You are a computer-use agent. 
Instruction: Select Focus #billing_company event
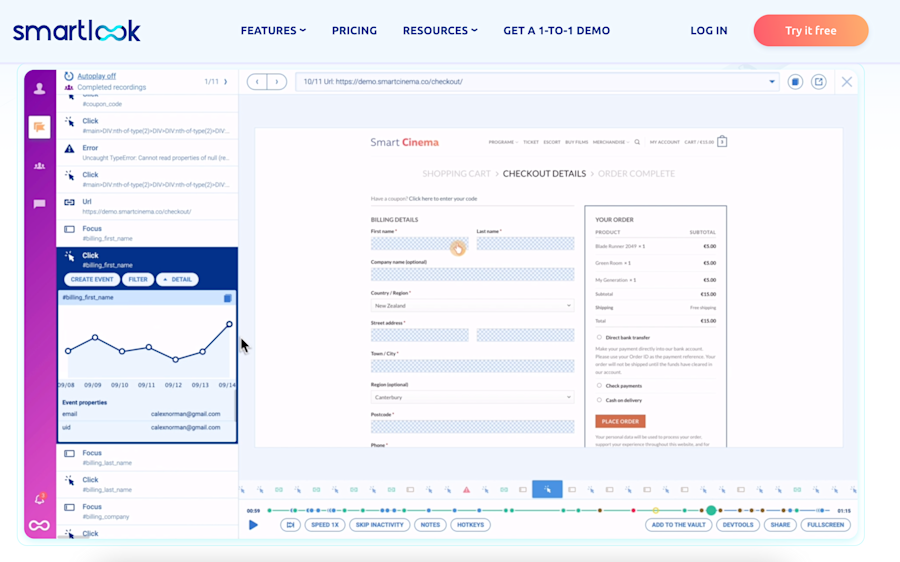click(x=147, y=511)
